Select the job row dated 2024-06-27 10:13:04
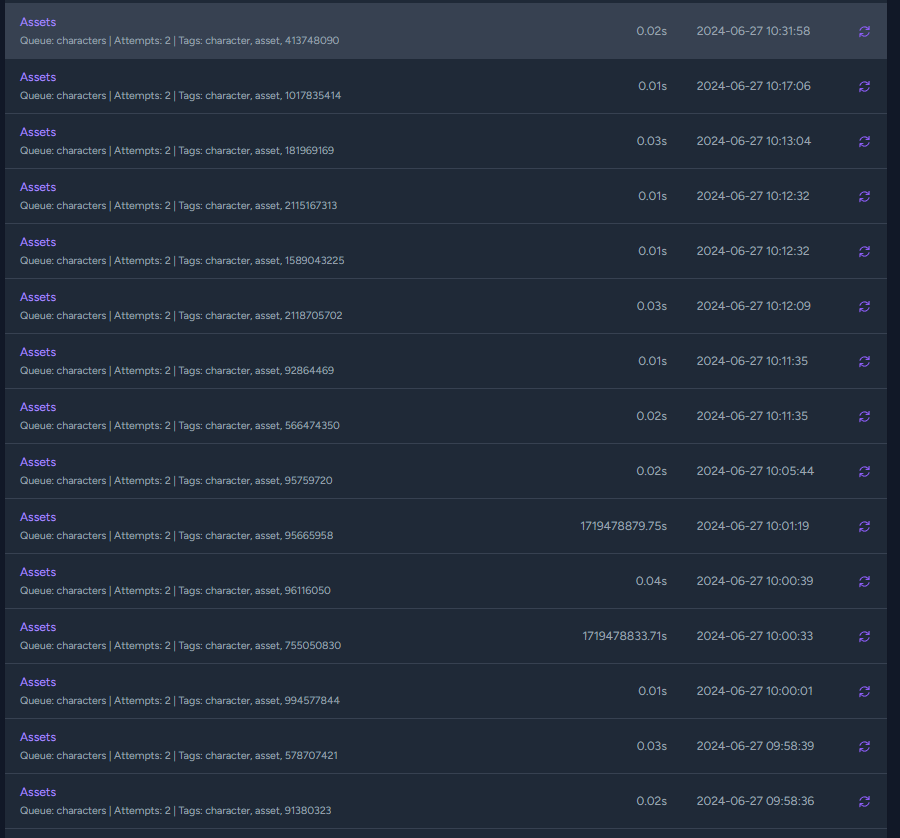The height and width of the screenshot is (838, 900). coord(450,141)
